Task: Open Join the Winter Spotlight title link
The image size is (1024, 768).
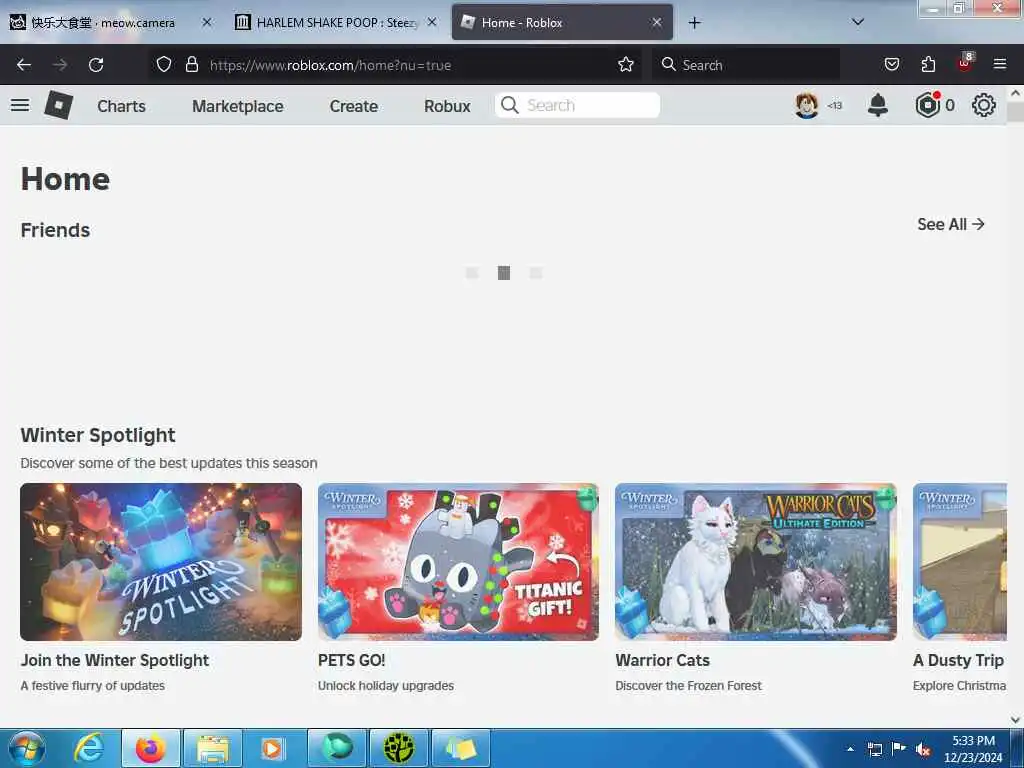Action: (115, 660)
